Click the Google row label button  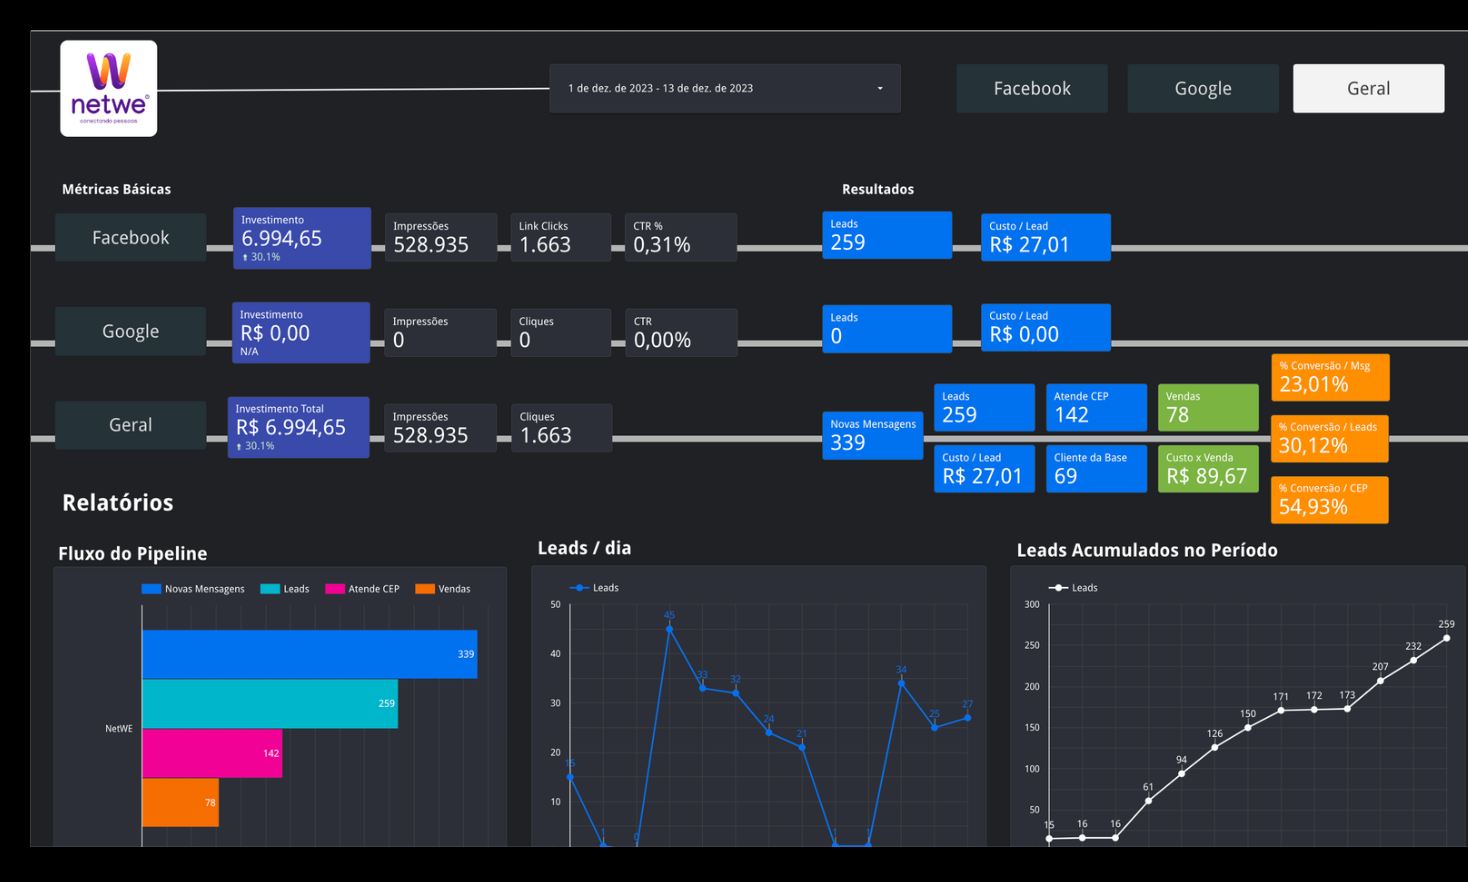point(130,331)
